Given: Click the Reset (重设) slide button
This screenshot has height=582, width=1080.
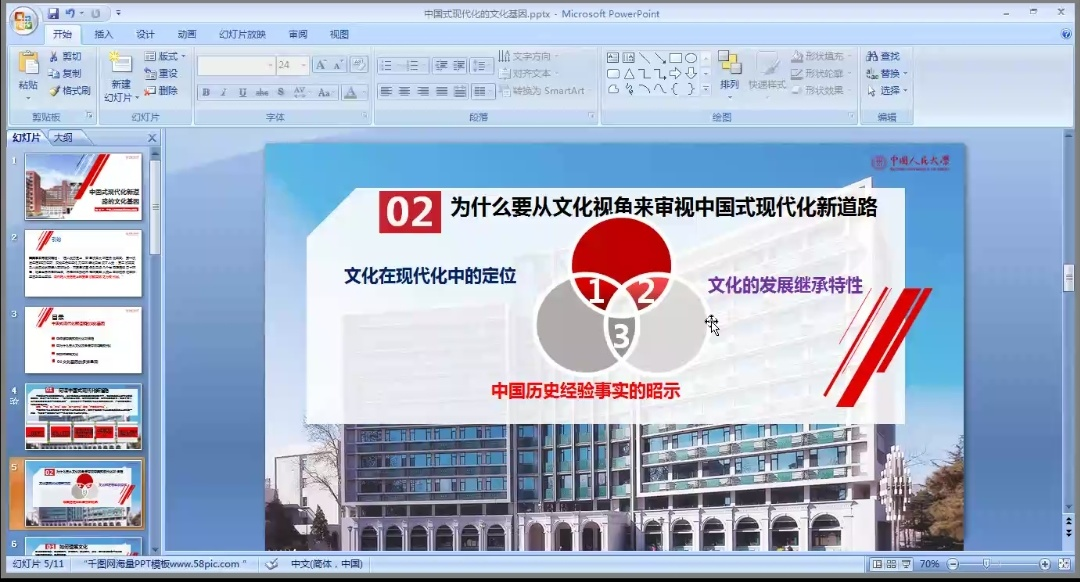Looking at the screenshot, I should [161, 74].
